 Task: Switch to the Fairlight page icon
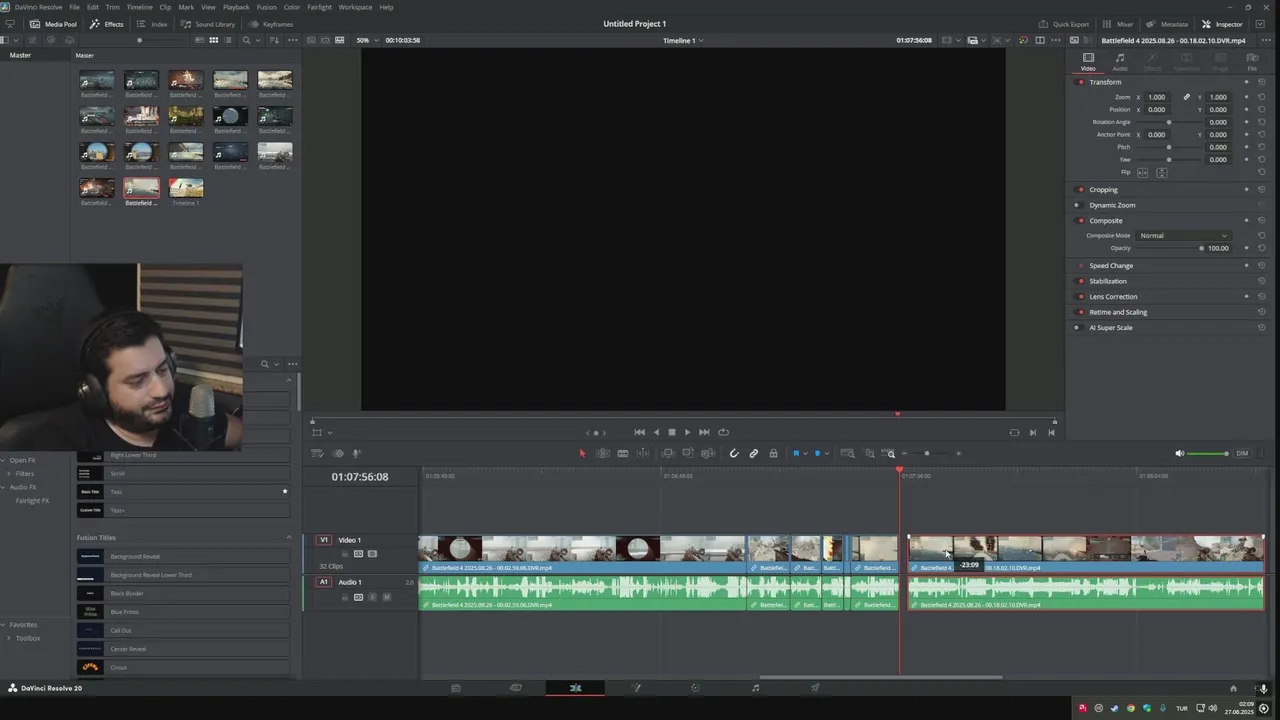pyautogui.click(x=755, y=688)
